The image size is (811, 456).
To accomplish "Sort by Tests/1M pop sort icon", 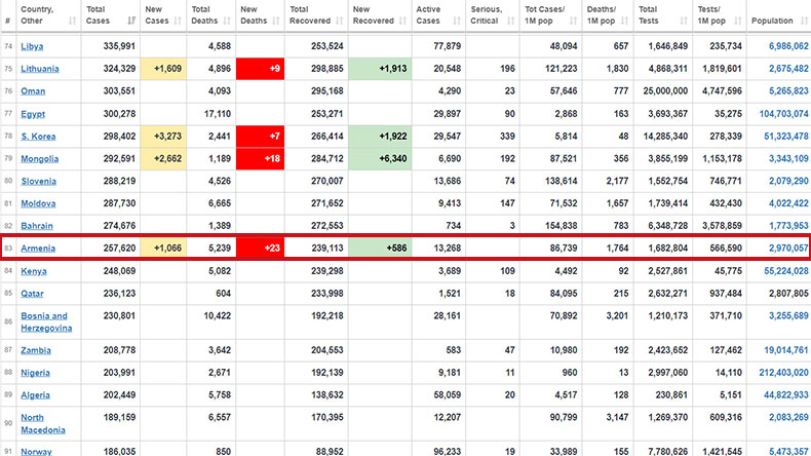I will [738, 21].
